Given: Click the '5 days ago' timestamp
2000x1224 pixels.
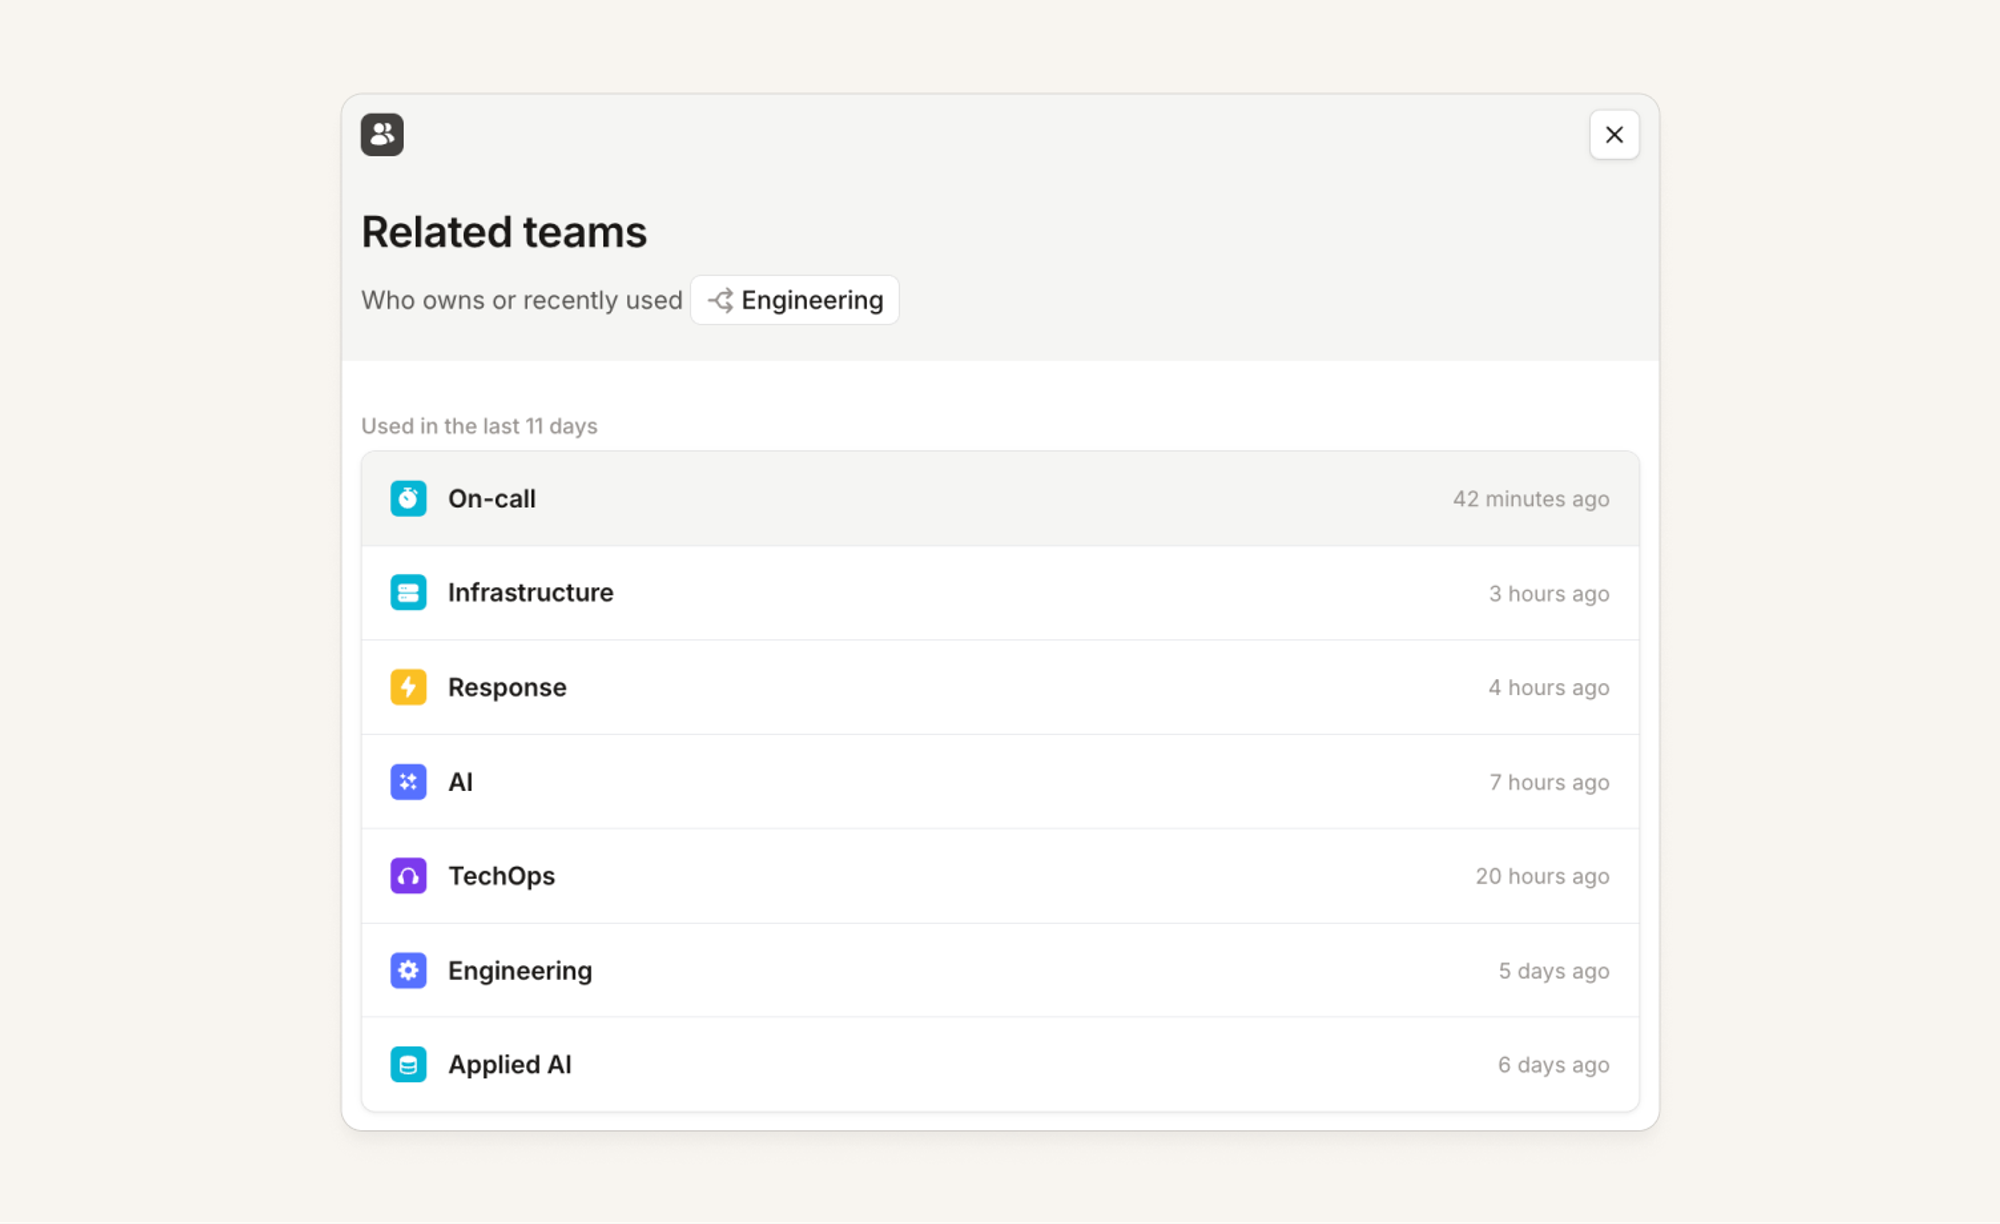Looking at the screenshot, I should coord(1554,971).
